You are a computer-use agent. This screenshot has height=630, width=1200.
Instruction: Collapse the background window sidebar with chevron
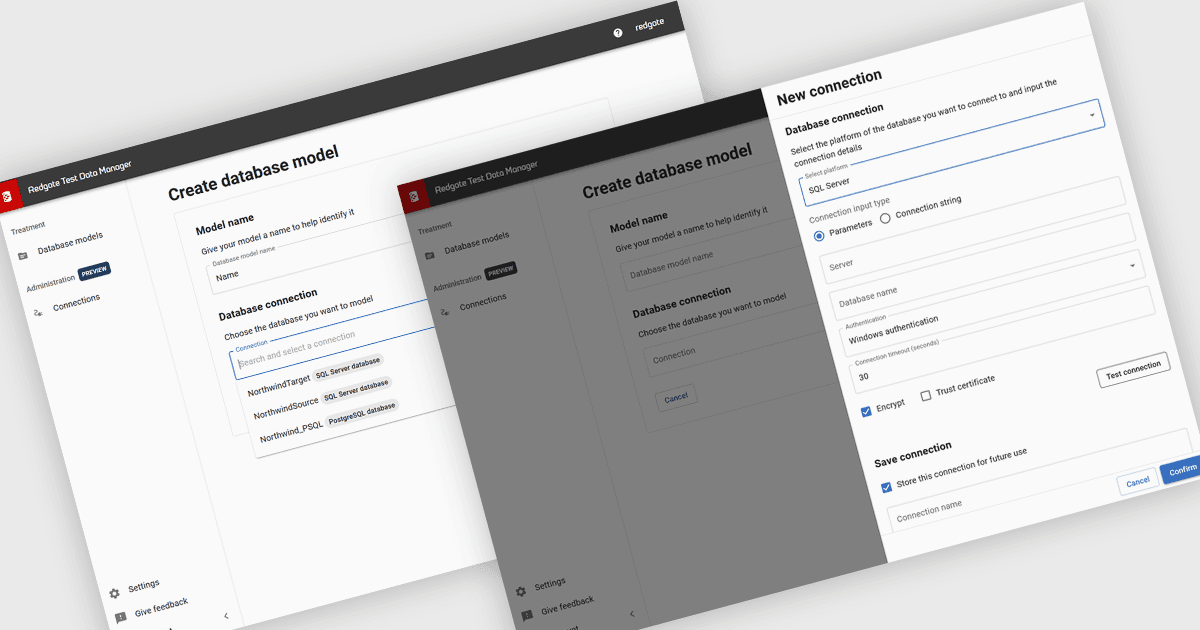225,616
